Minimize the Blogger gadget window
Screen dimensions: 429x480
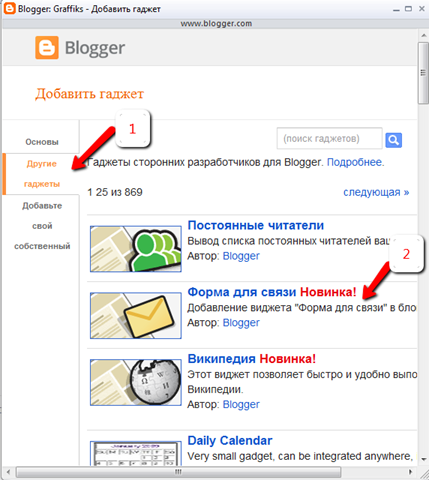[396, 9]
